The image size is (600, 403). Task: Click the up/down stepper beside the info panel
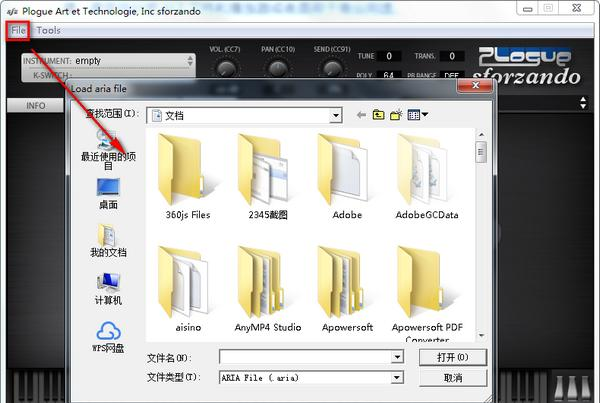[x=583, y=103]
